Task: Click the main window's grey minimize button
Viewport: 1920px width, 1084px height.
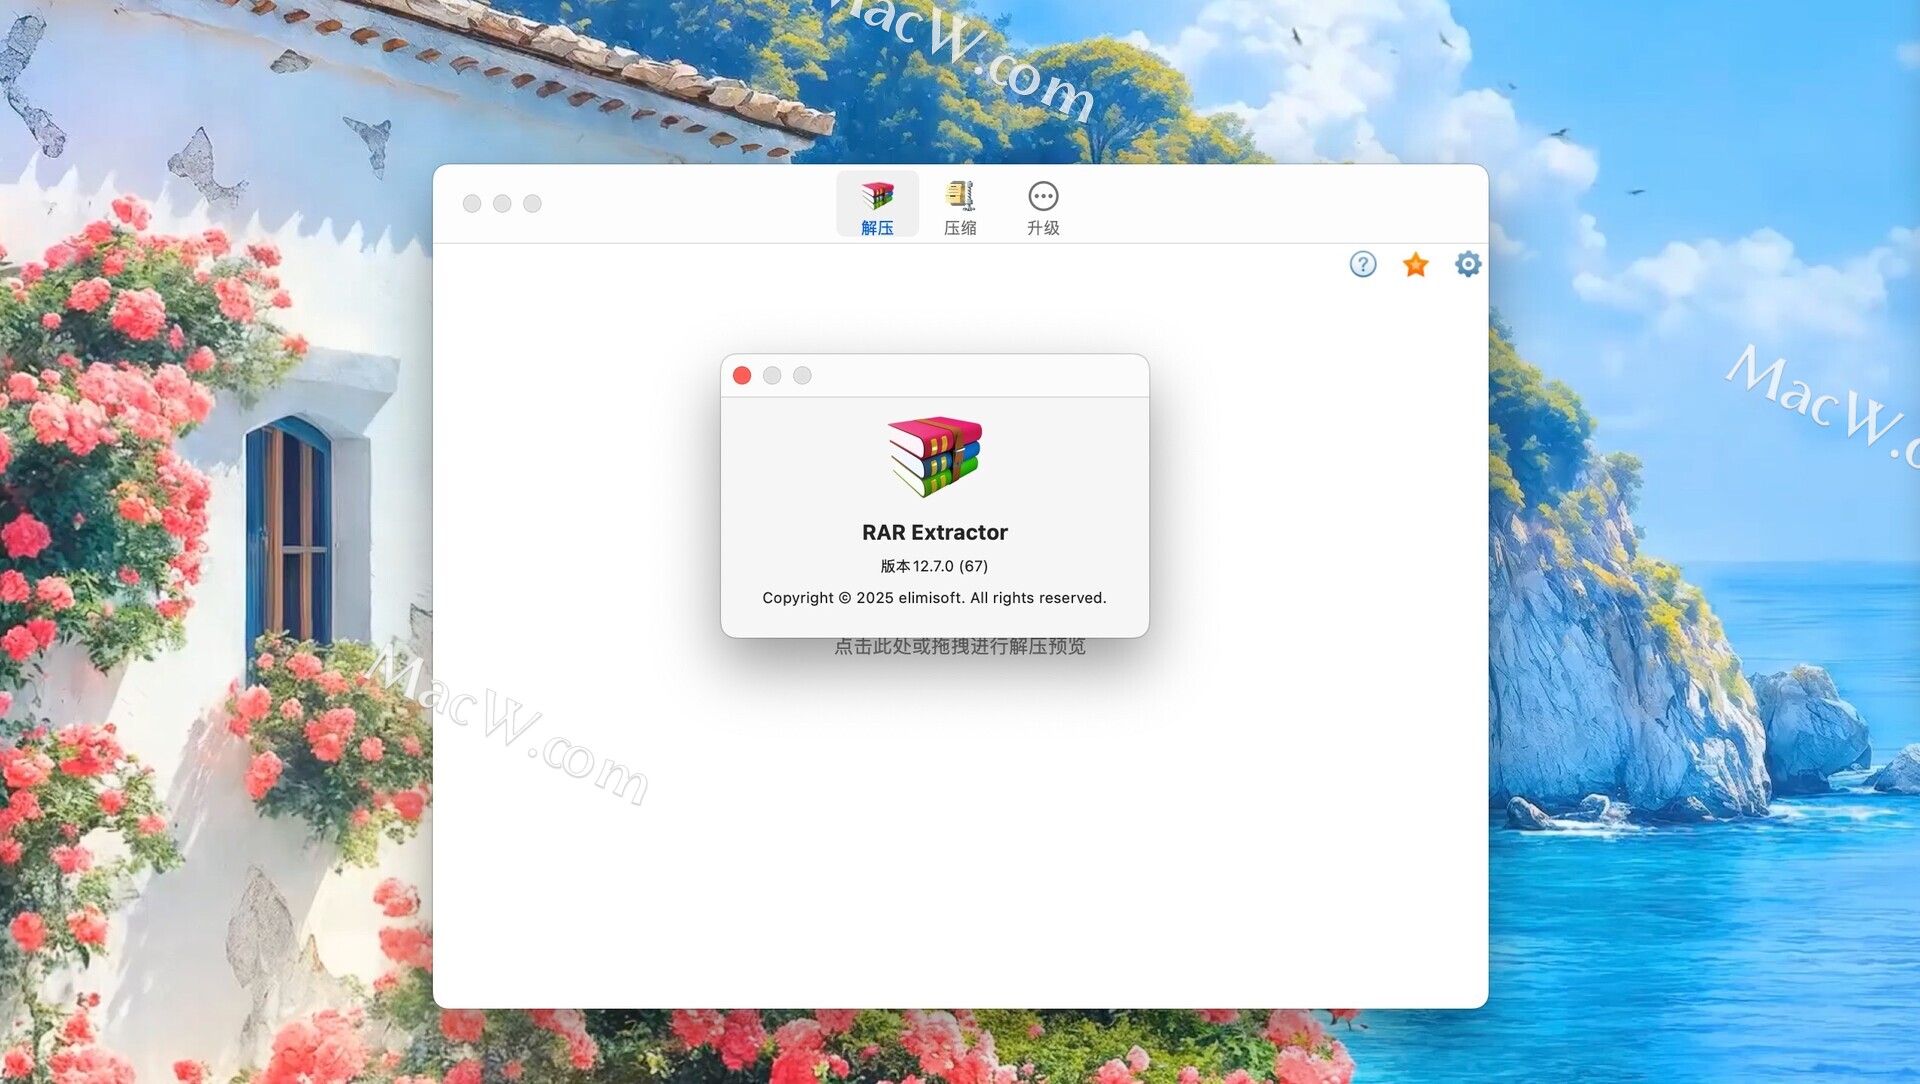Action: click(502, 203)
